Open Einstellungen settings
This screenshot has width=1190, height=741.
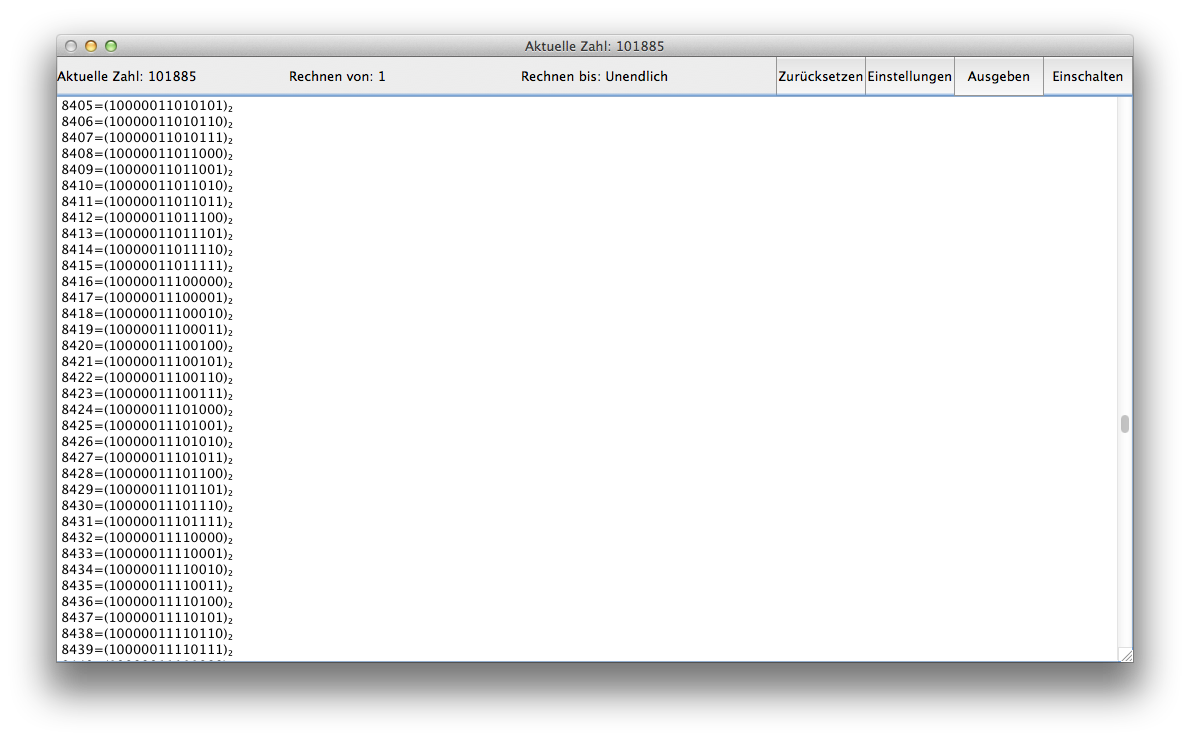click(909, 77)
